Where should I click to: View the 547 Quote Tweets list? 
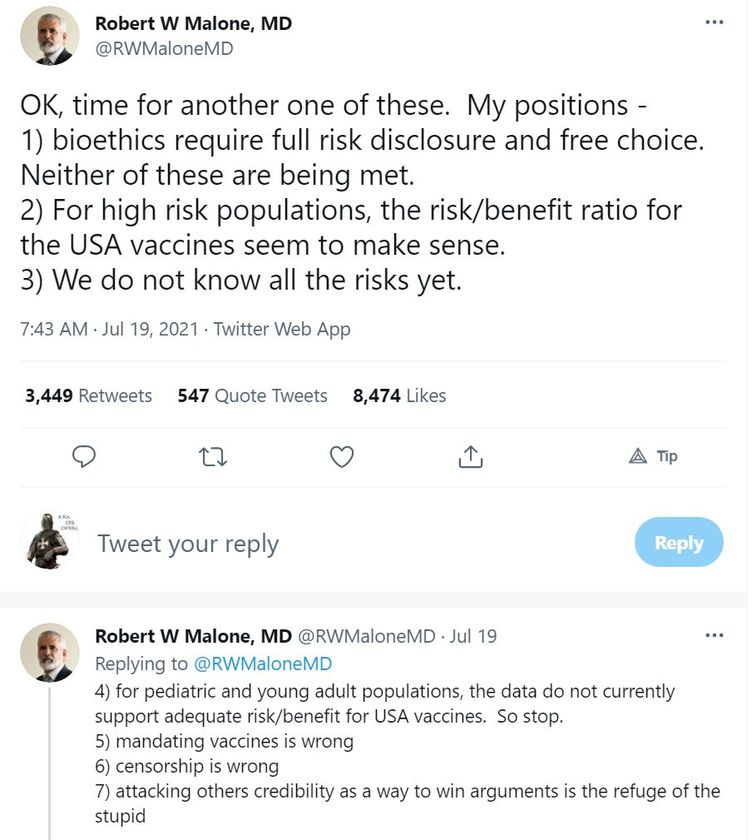pyautogui.click(x=252, y=395)
